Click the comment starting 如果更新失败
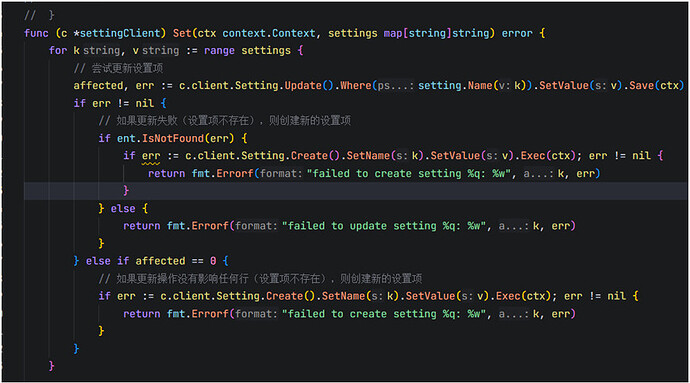690x383 pixels. pos(225,121)
